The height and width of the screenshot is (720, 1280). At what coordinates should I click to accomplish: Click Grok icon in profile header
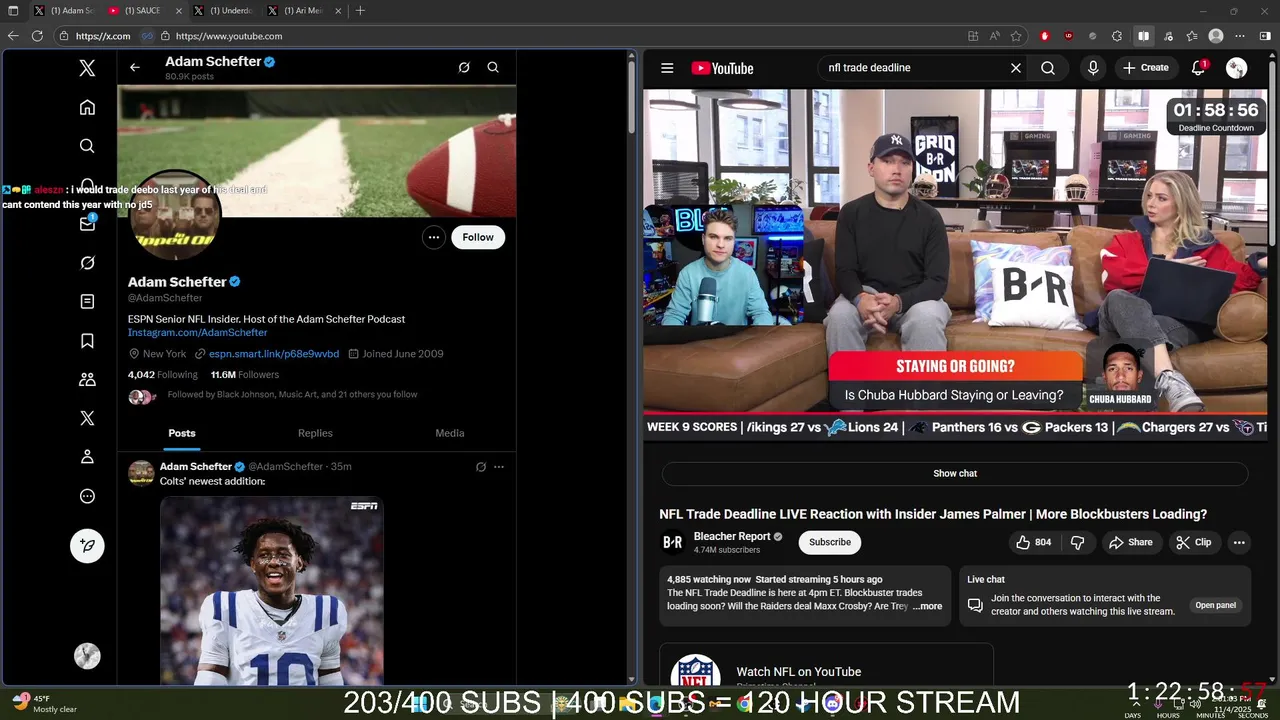pyautogui.click(x=464, y=67)
